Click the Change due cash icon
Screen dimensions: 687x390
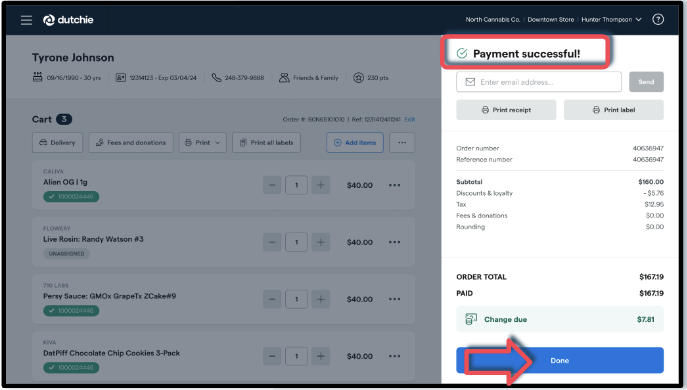pyautogui.click(x=471, y=319)
